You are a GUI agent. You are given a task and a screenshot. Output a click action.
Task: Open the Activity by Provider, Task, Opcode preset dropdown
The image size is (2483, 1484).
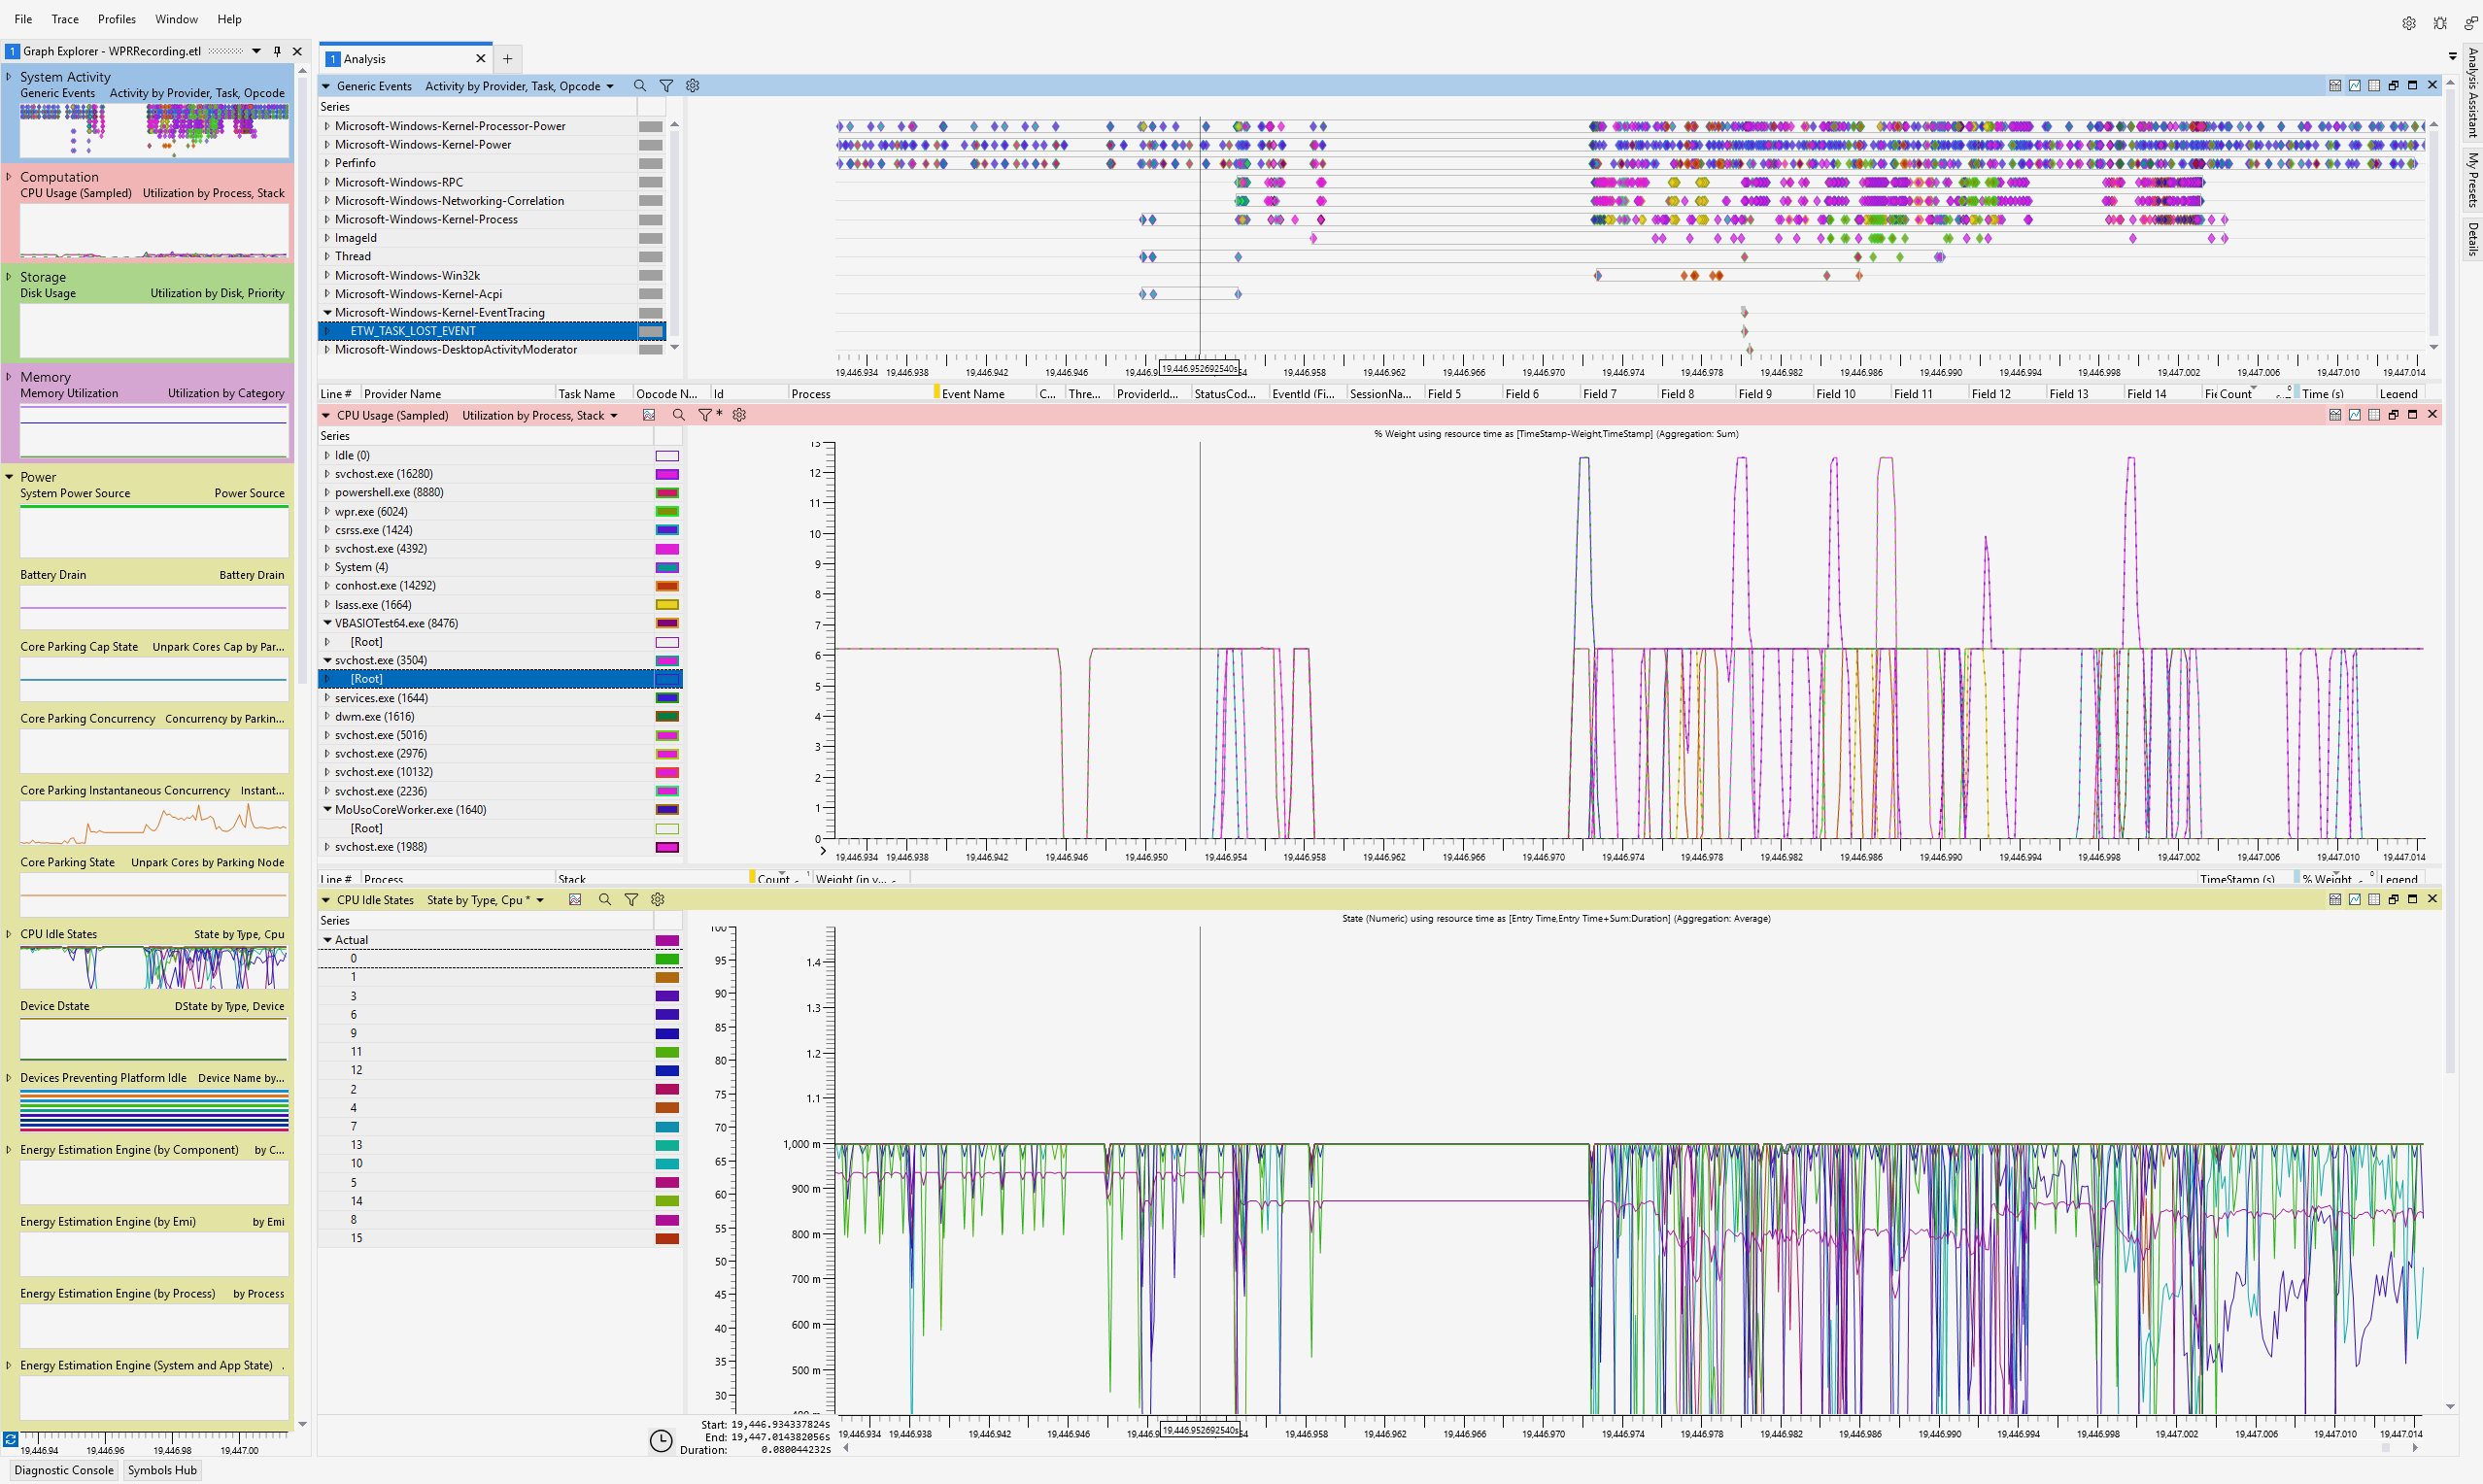(610, 87)
